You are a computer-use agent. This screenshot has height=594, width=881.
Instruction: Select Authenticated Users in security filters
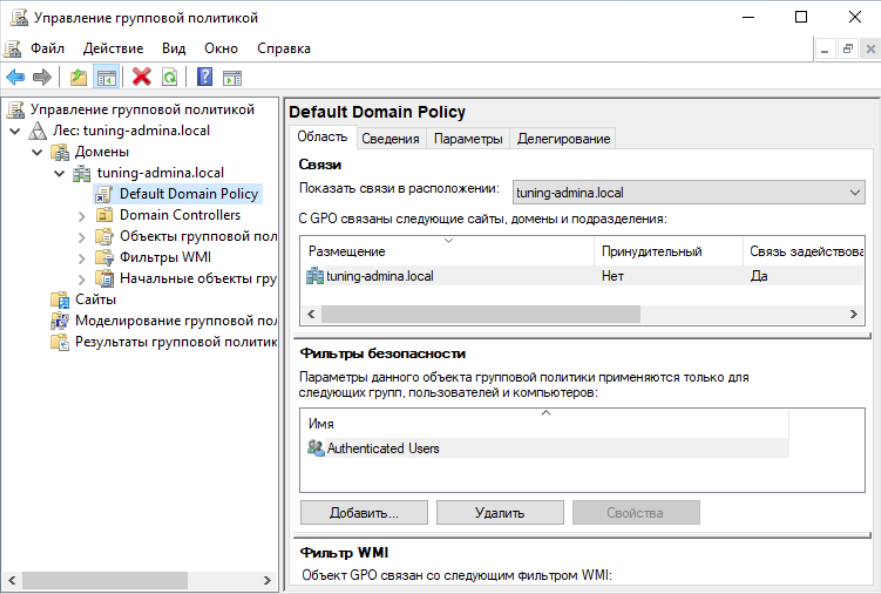click(x=383, y=448)
